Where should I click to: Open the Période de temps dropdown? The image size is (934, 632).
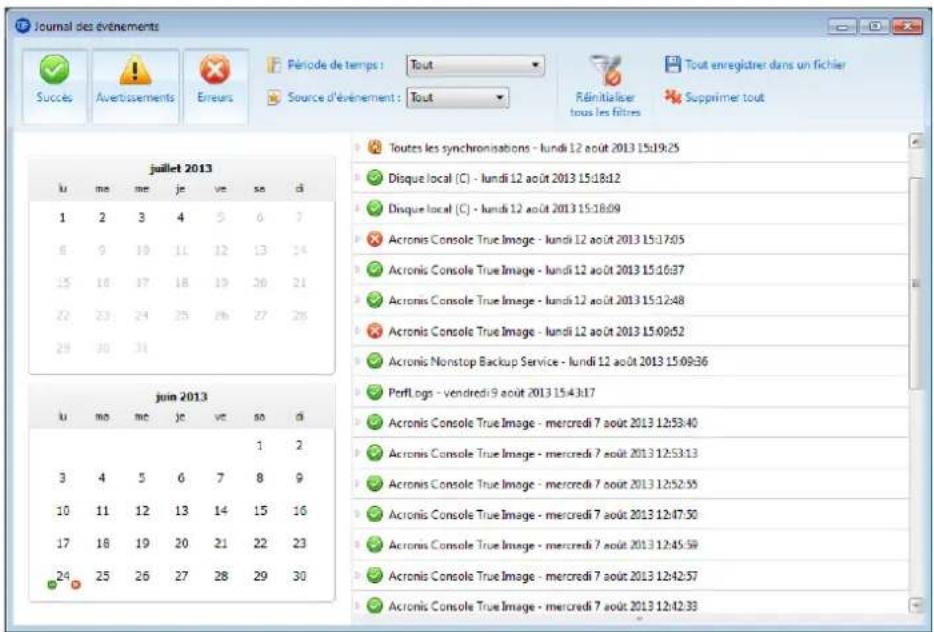pyautogui.click(x=475, y=65)
